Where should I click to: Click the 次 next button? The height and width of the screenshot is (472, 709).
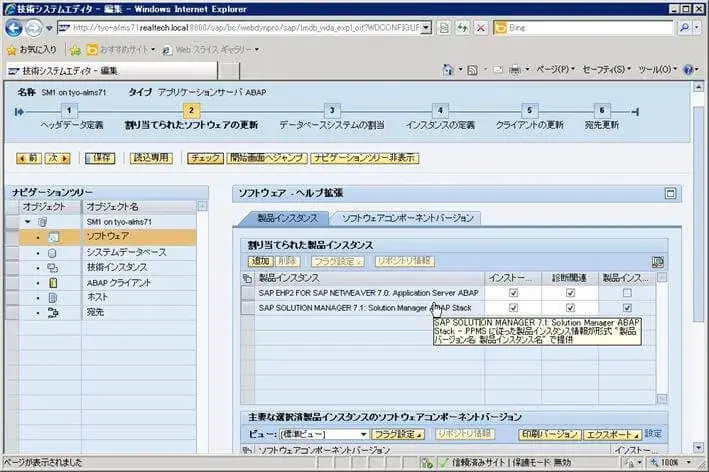pos(57,158)
